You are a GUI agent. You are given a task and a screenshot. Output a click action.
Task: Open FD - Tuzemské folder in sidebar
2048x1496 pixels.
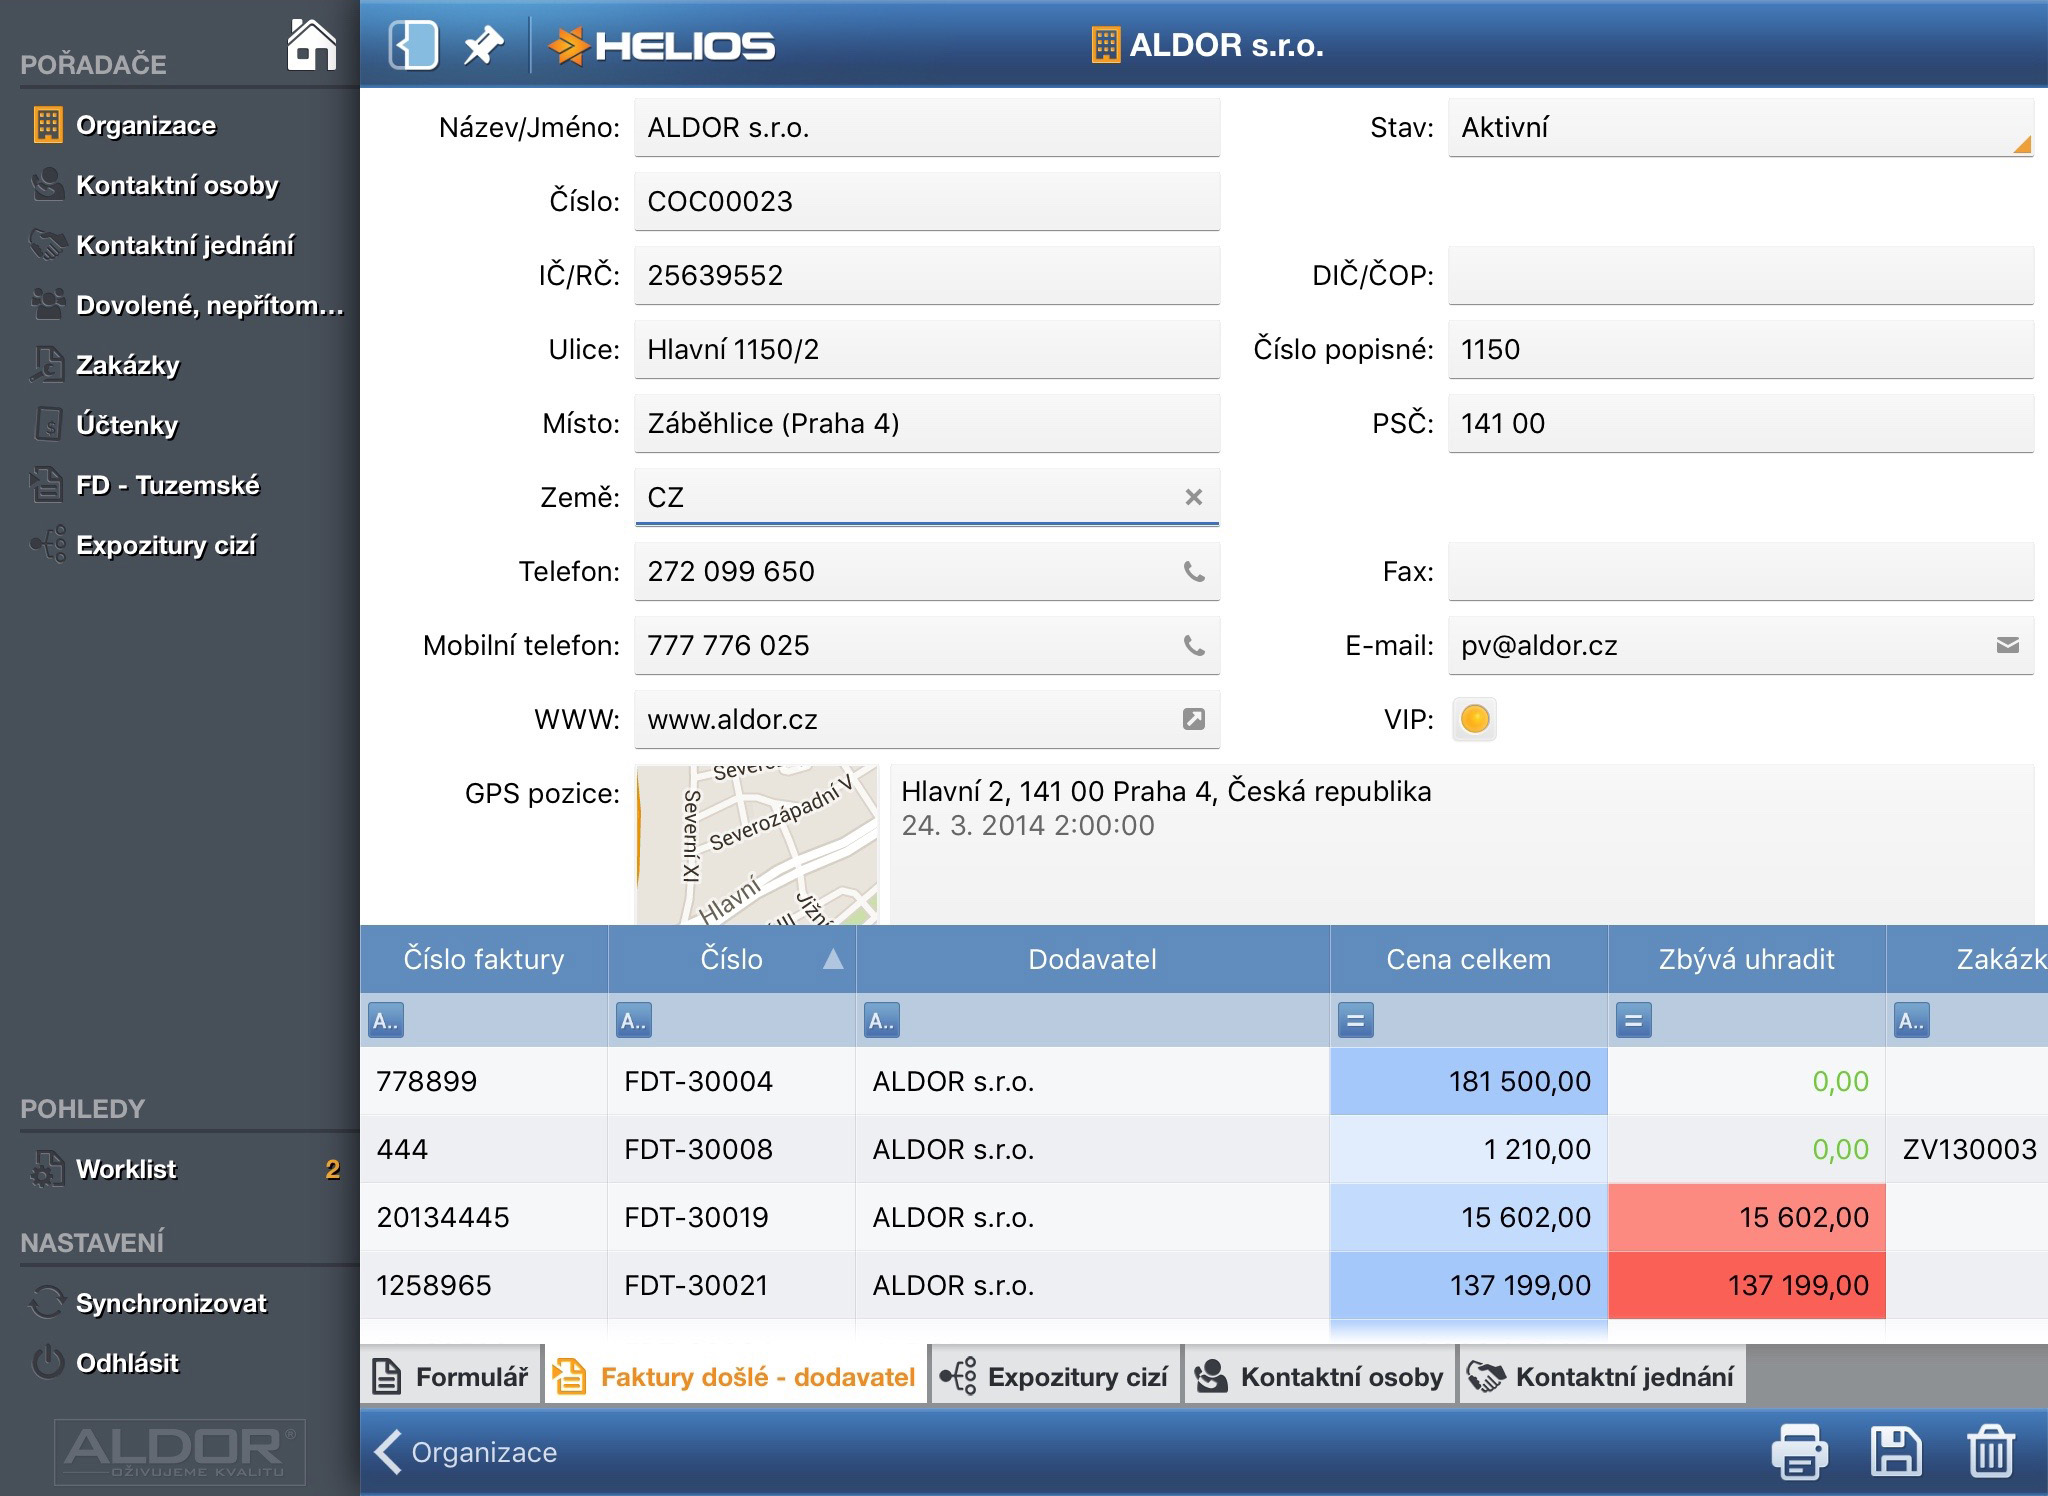[x=180, y=485]
